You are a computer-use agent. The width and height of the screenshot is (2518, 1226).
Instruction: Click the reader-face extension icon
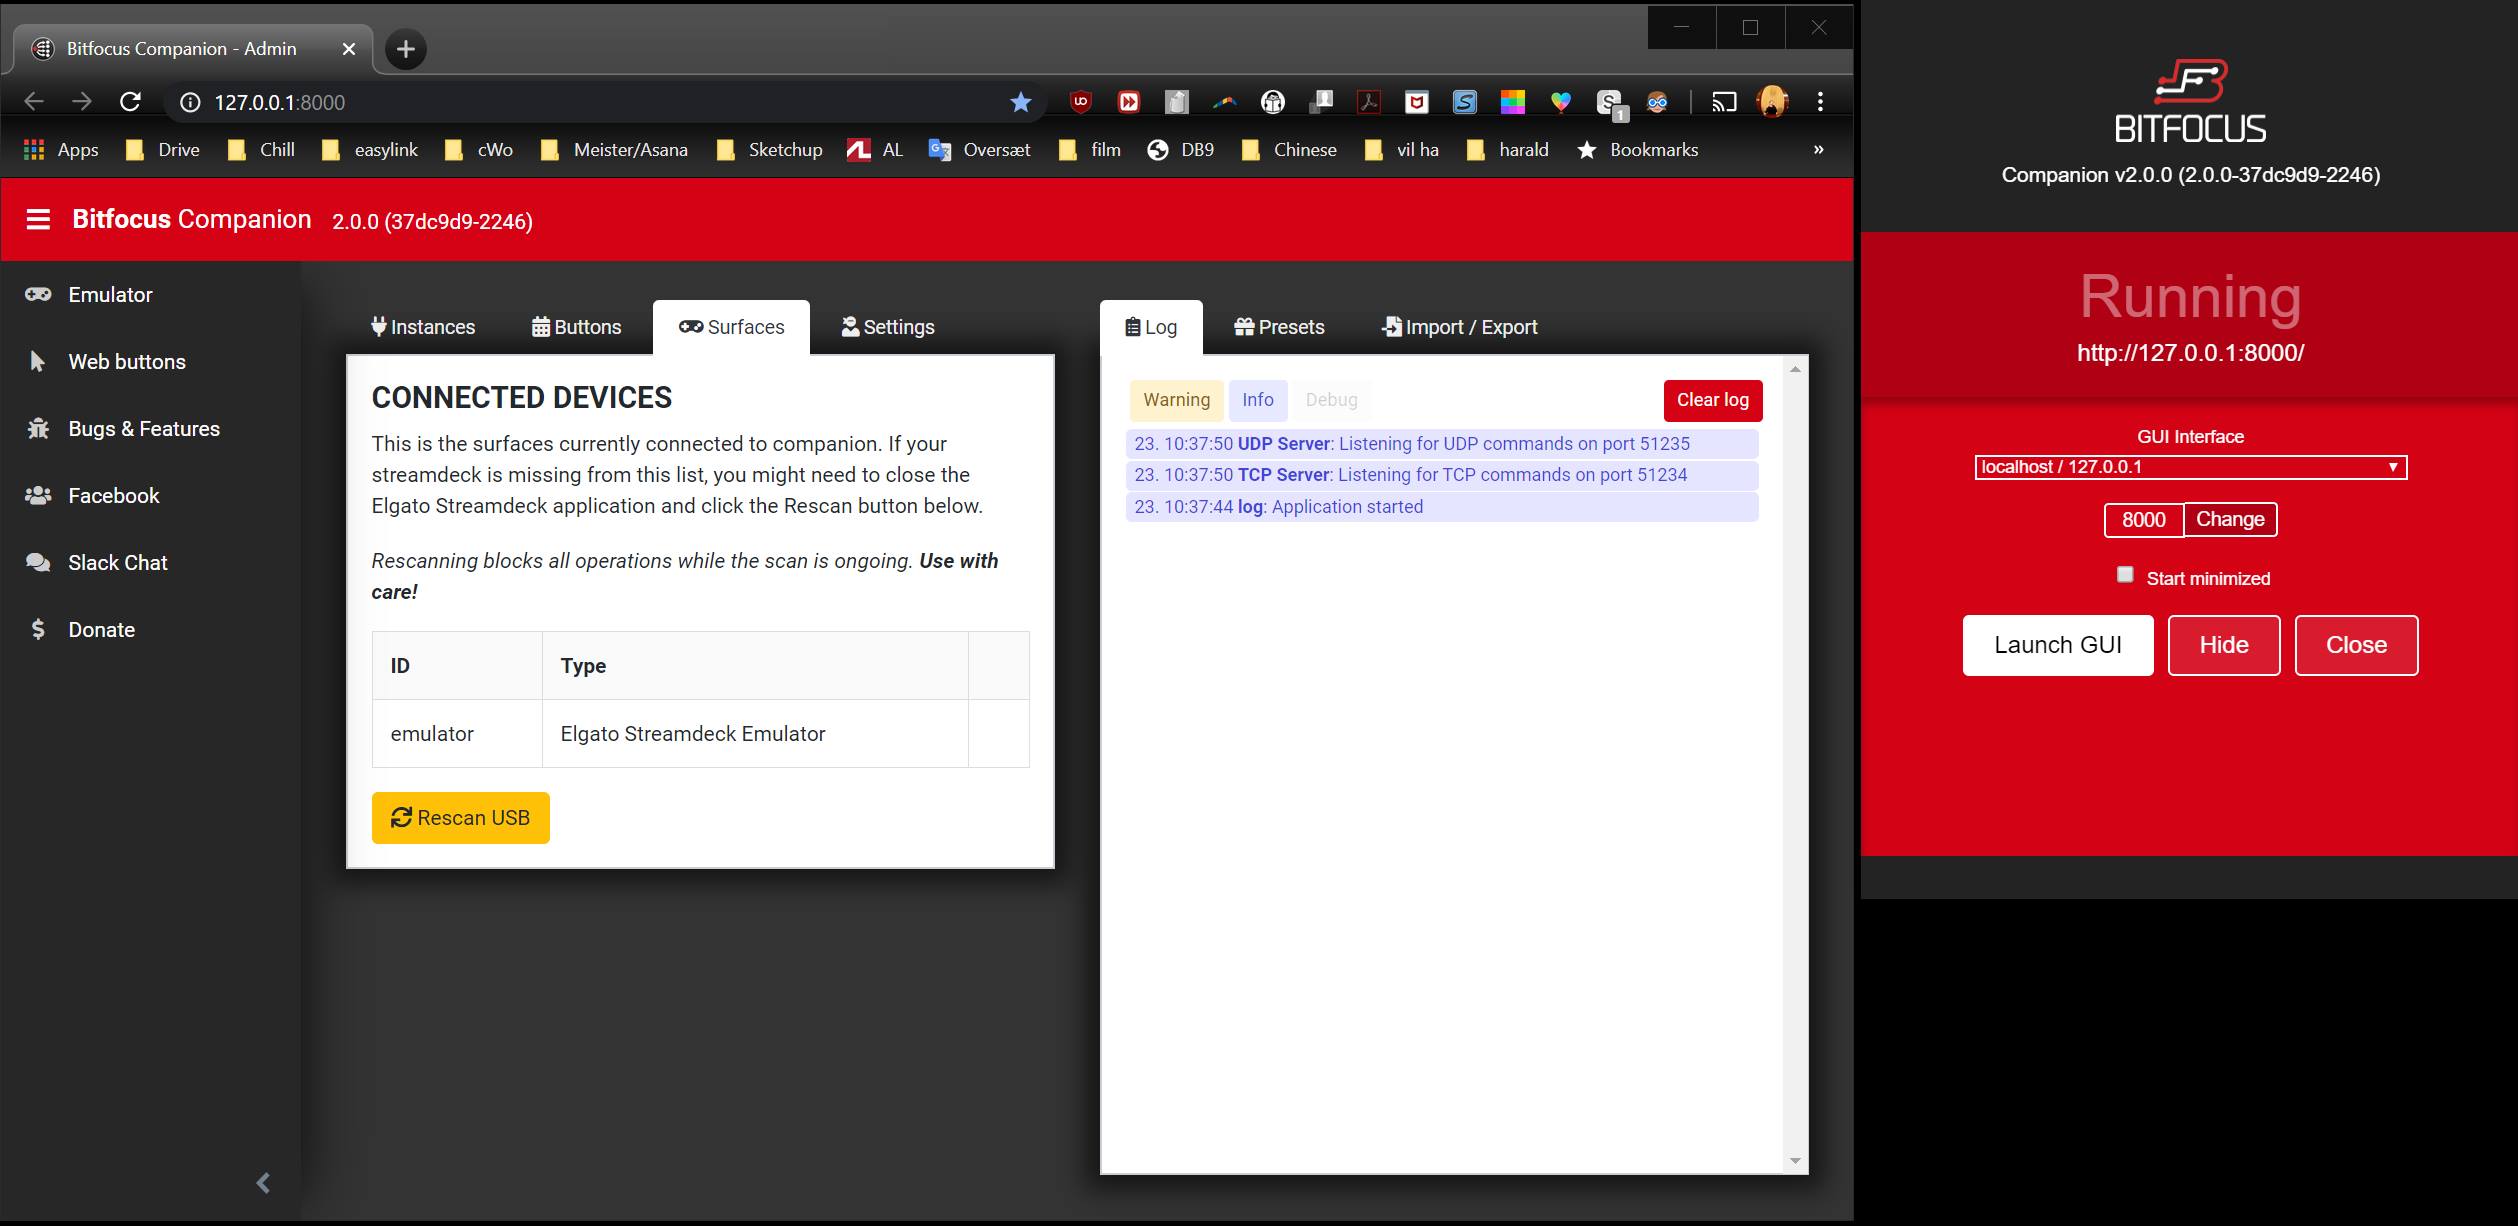[x=1272, y=101]
